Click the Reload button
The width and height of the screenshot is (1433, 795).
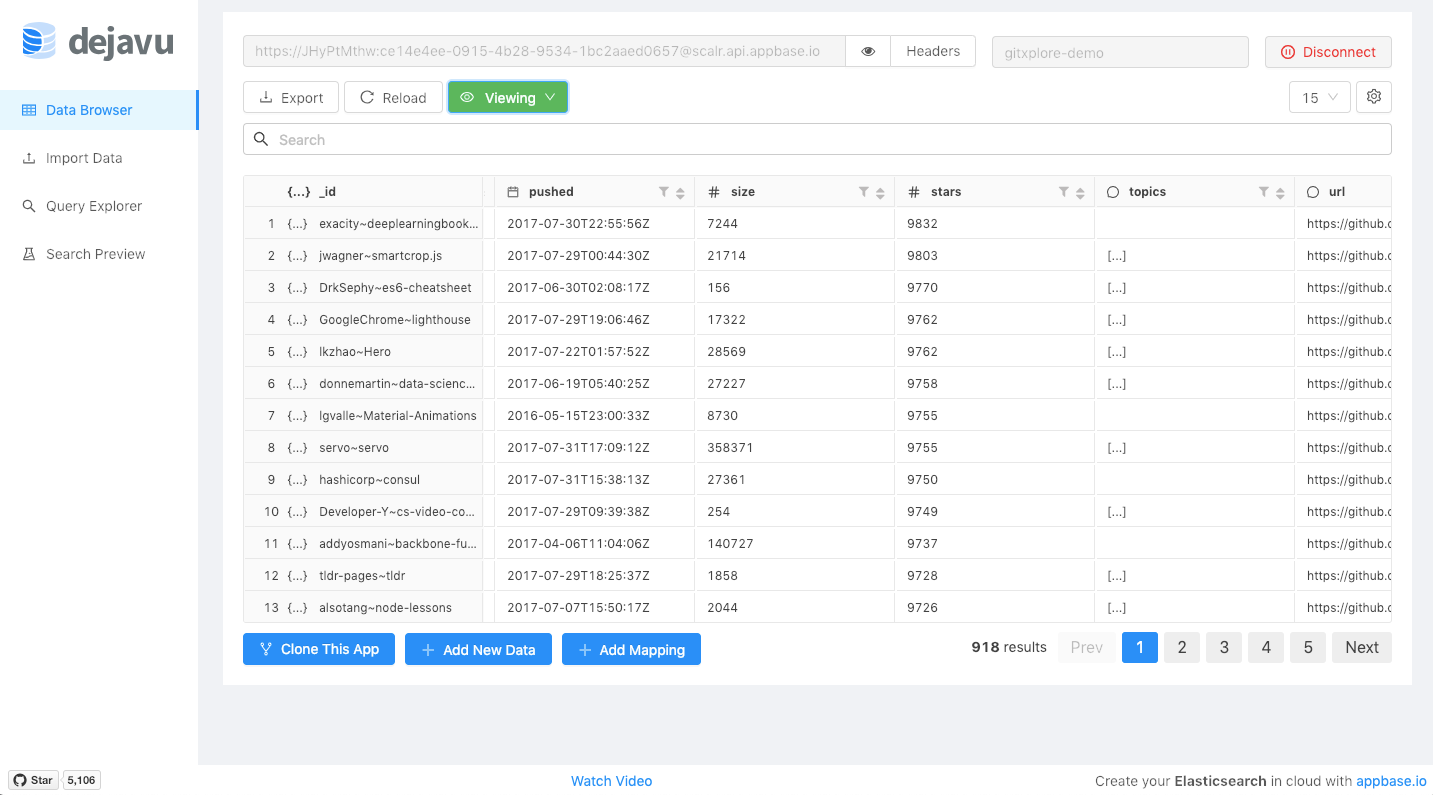pyautogui.click(x=393, y=97)
